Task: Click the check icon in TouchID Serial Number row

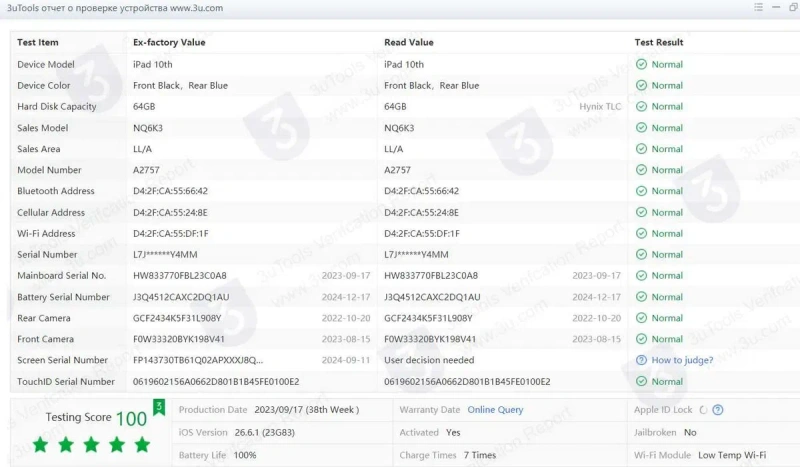Action: [x=641, y=381]
